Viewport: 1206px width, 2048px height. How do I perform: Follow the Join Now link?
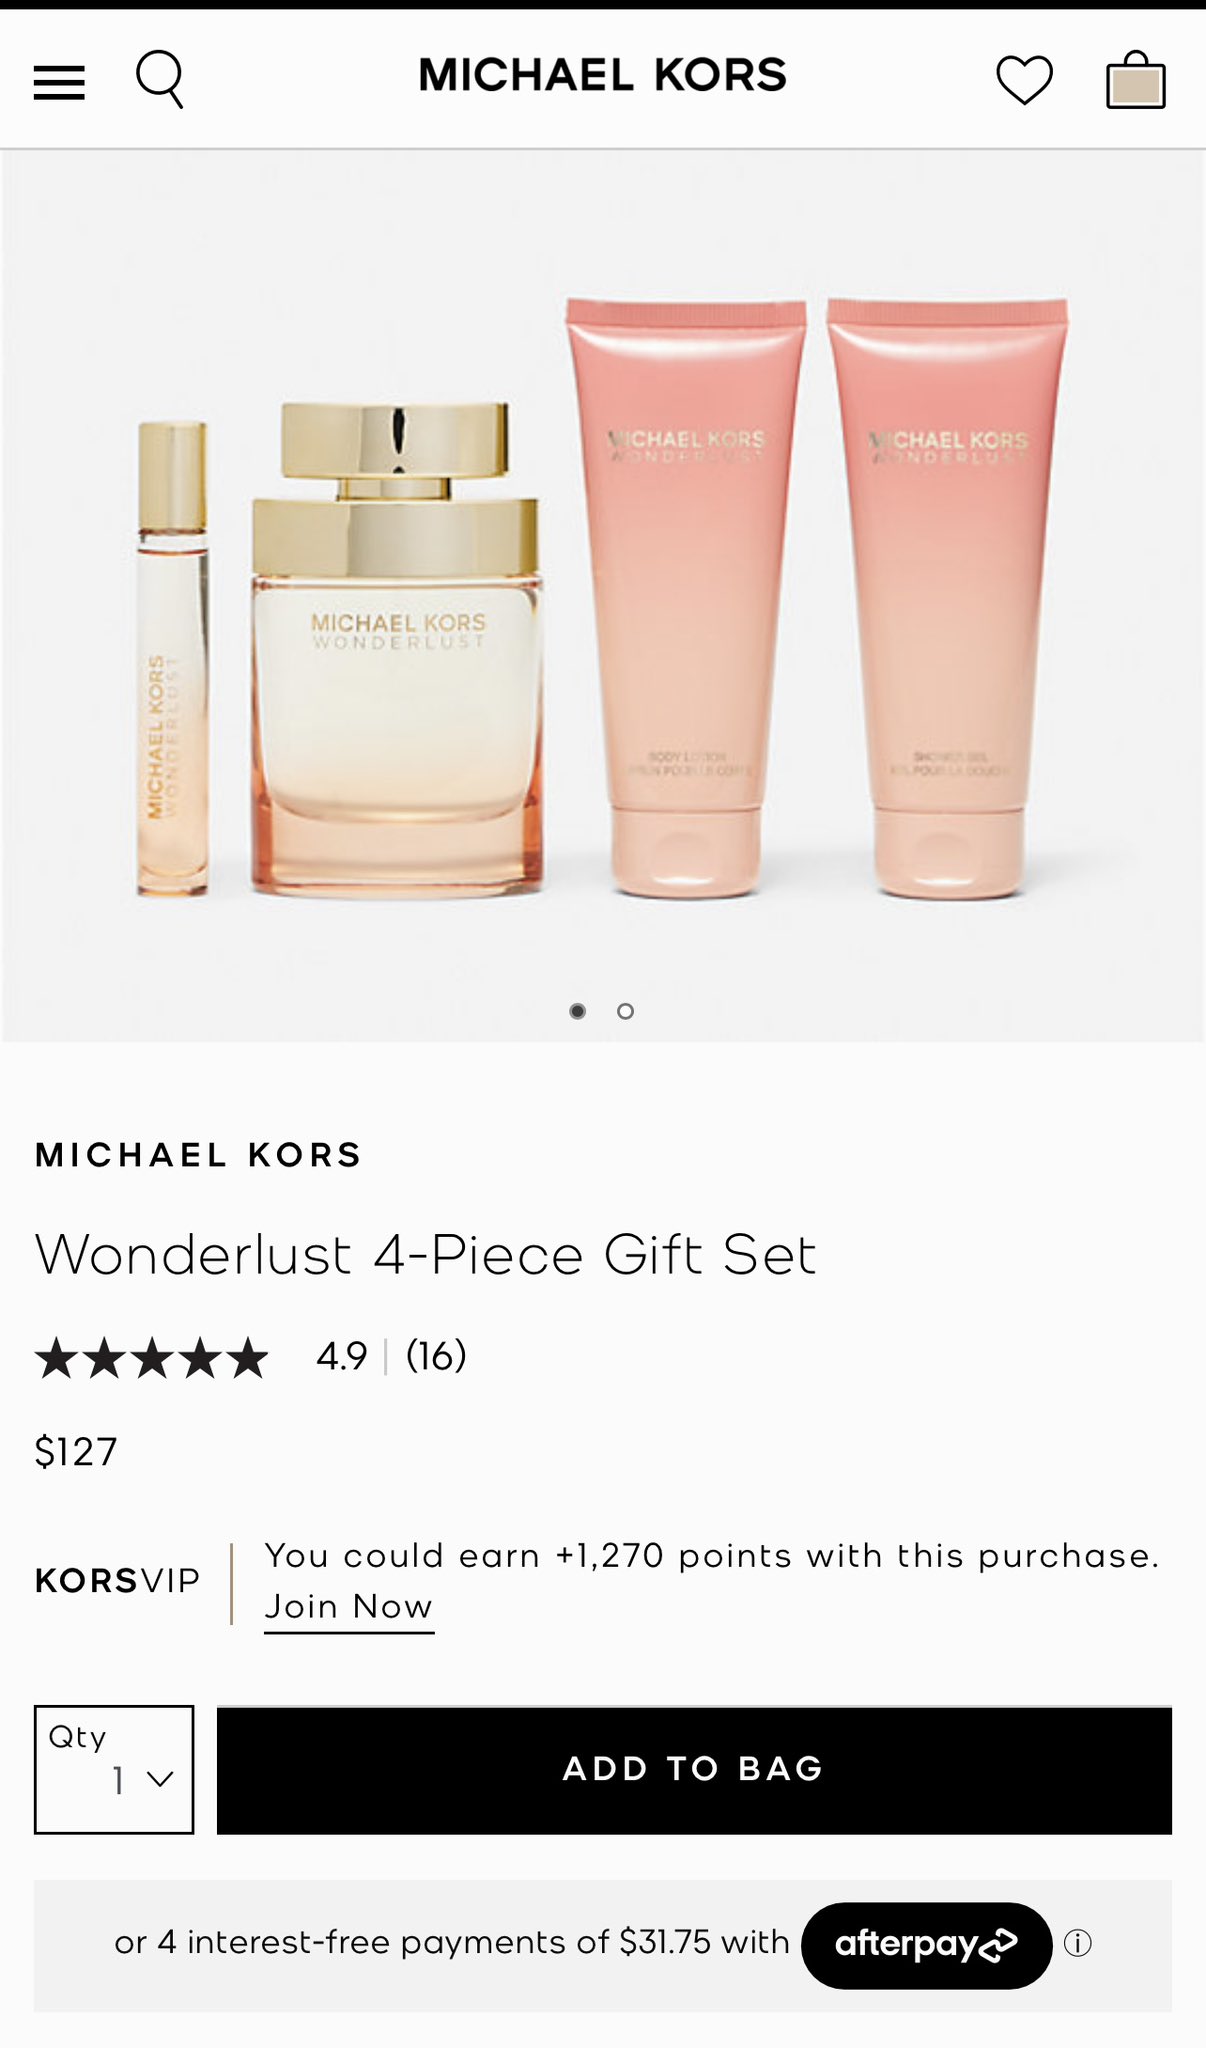click(349, 1607)
